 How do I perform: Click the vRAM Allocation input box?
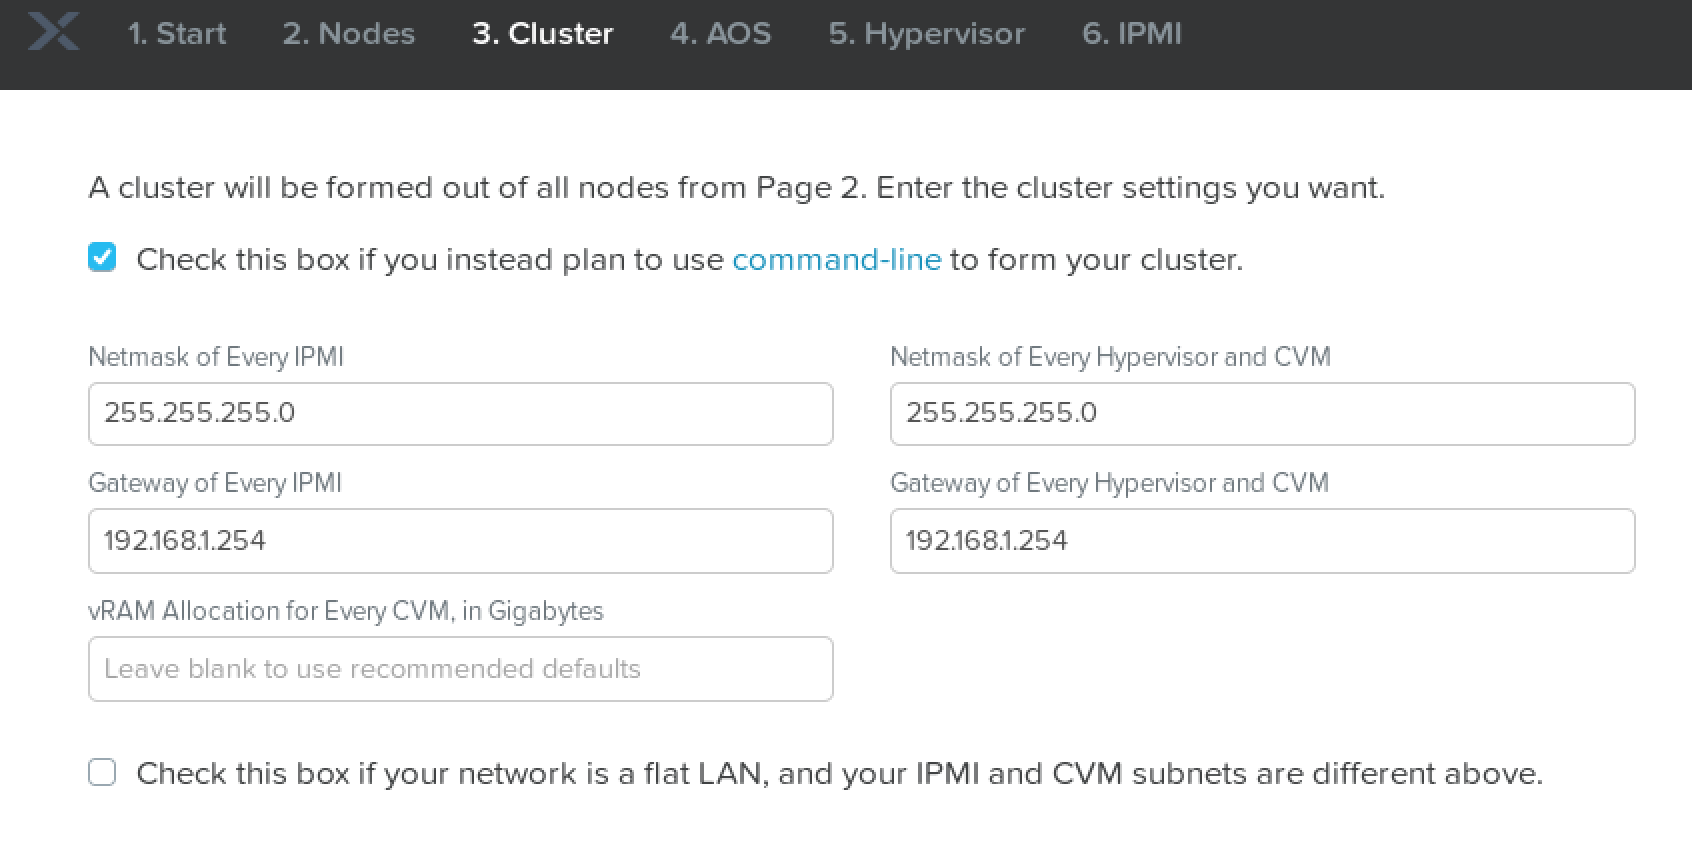460,669
